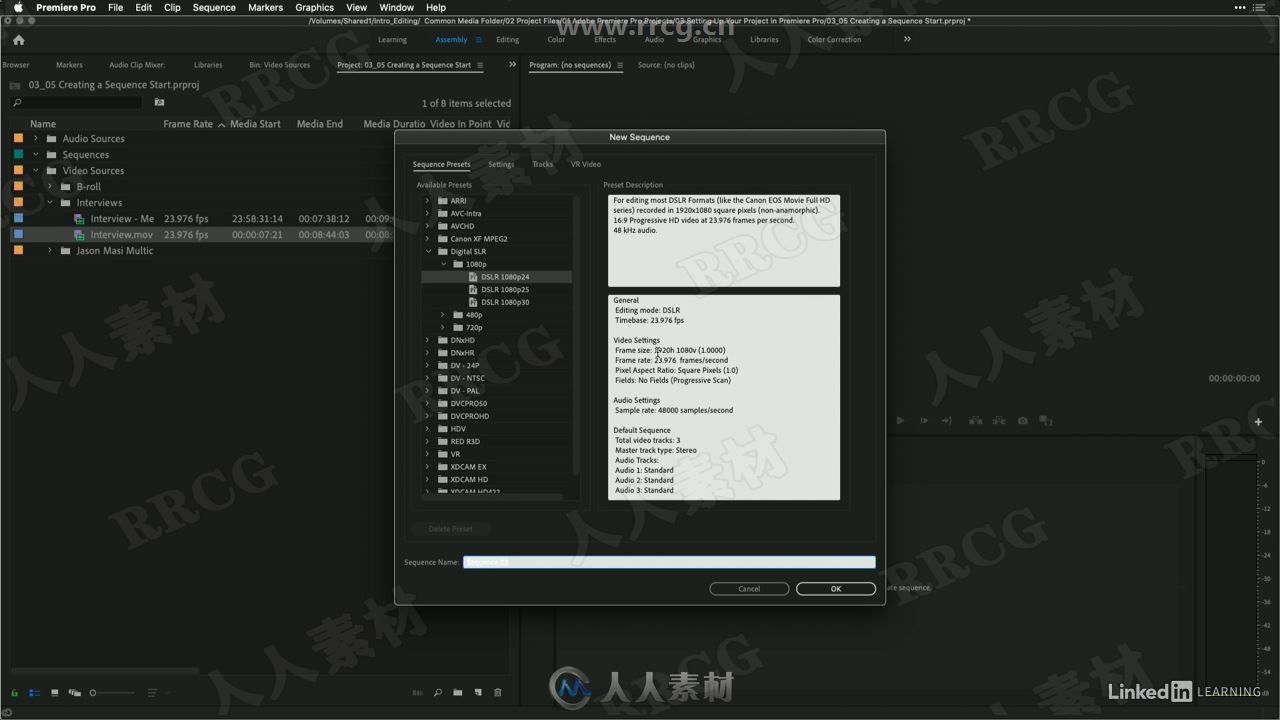Click Export Frame camera icon
Viewport: 1280px width, 720px height.
point(1022,421)
